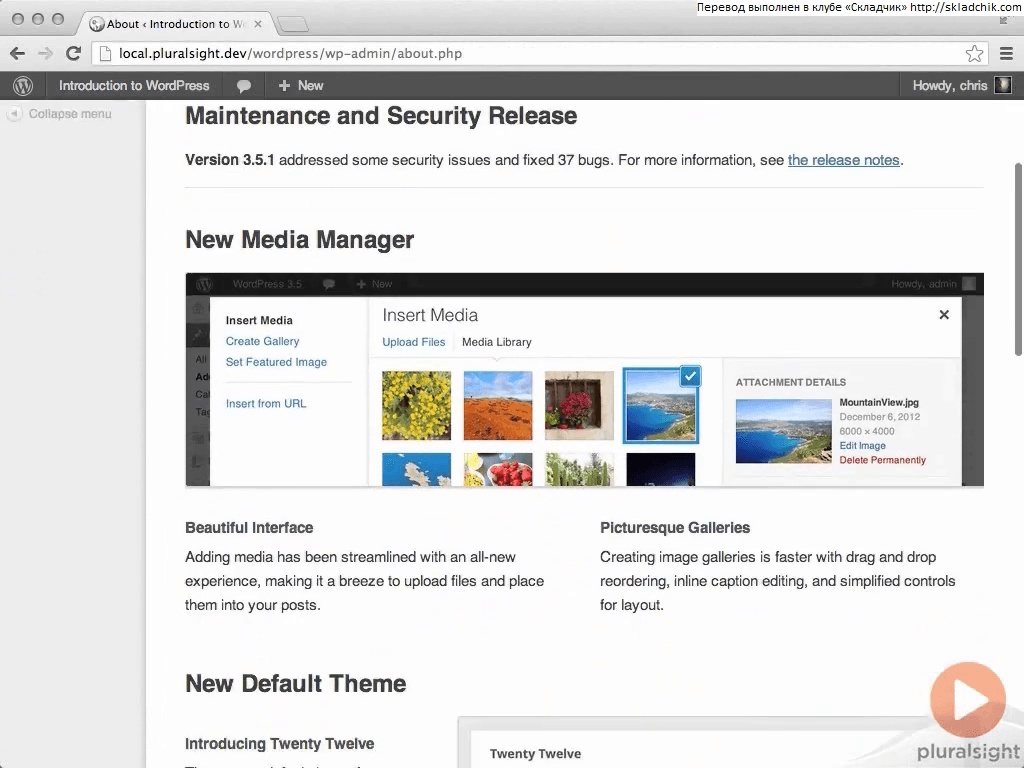Click the Beautiful Interface heading
1024x768 pixels.
249,528
